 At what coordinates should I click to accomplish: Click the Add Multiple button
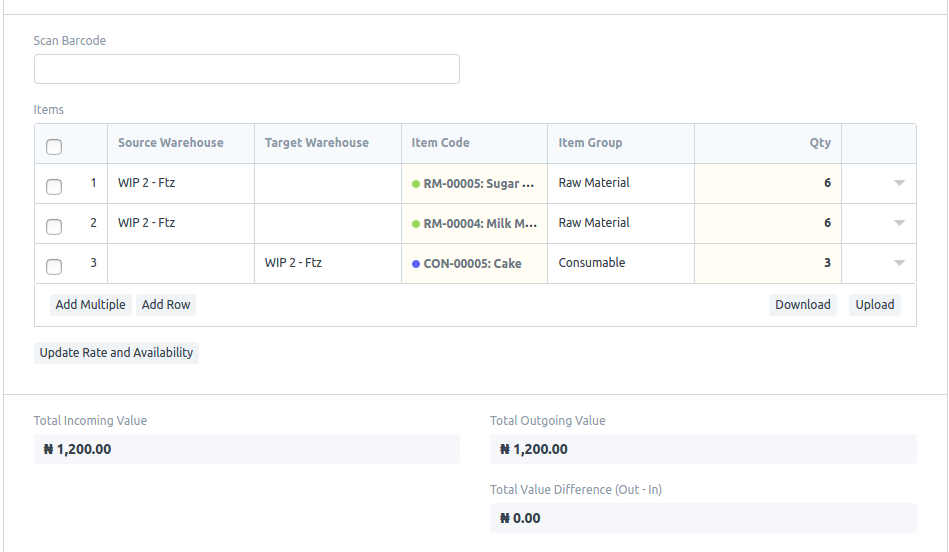coord(90,304)
